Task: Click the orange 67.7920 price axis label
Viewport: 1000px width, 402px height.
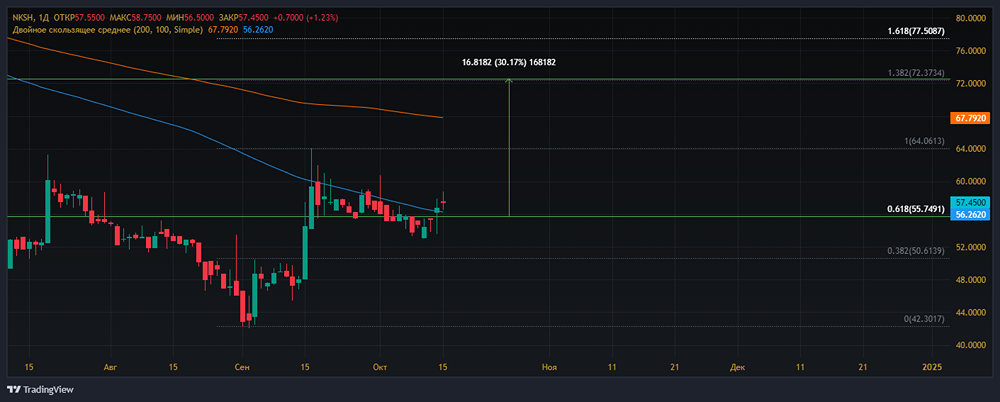Action: point(969,118)
